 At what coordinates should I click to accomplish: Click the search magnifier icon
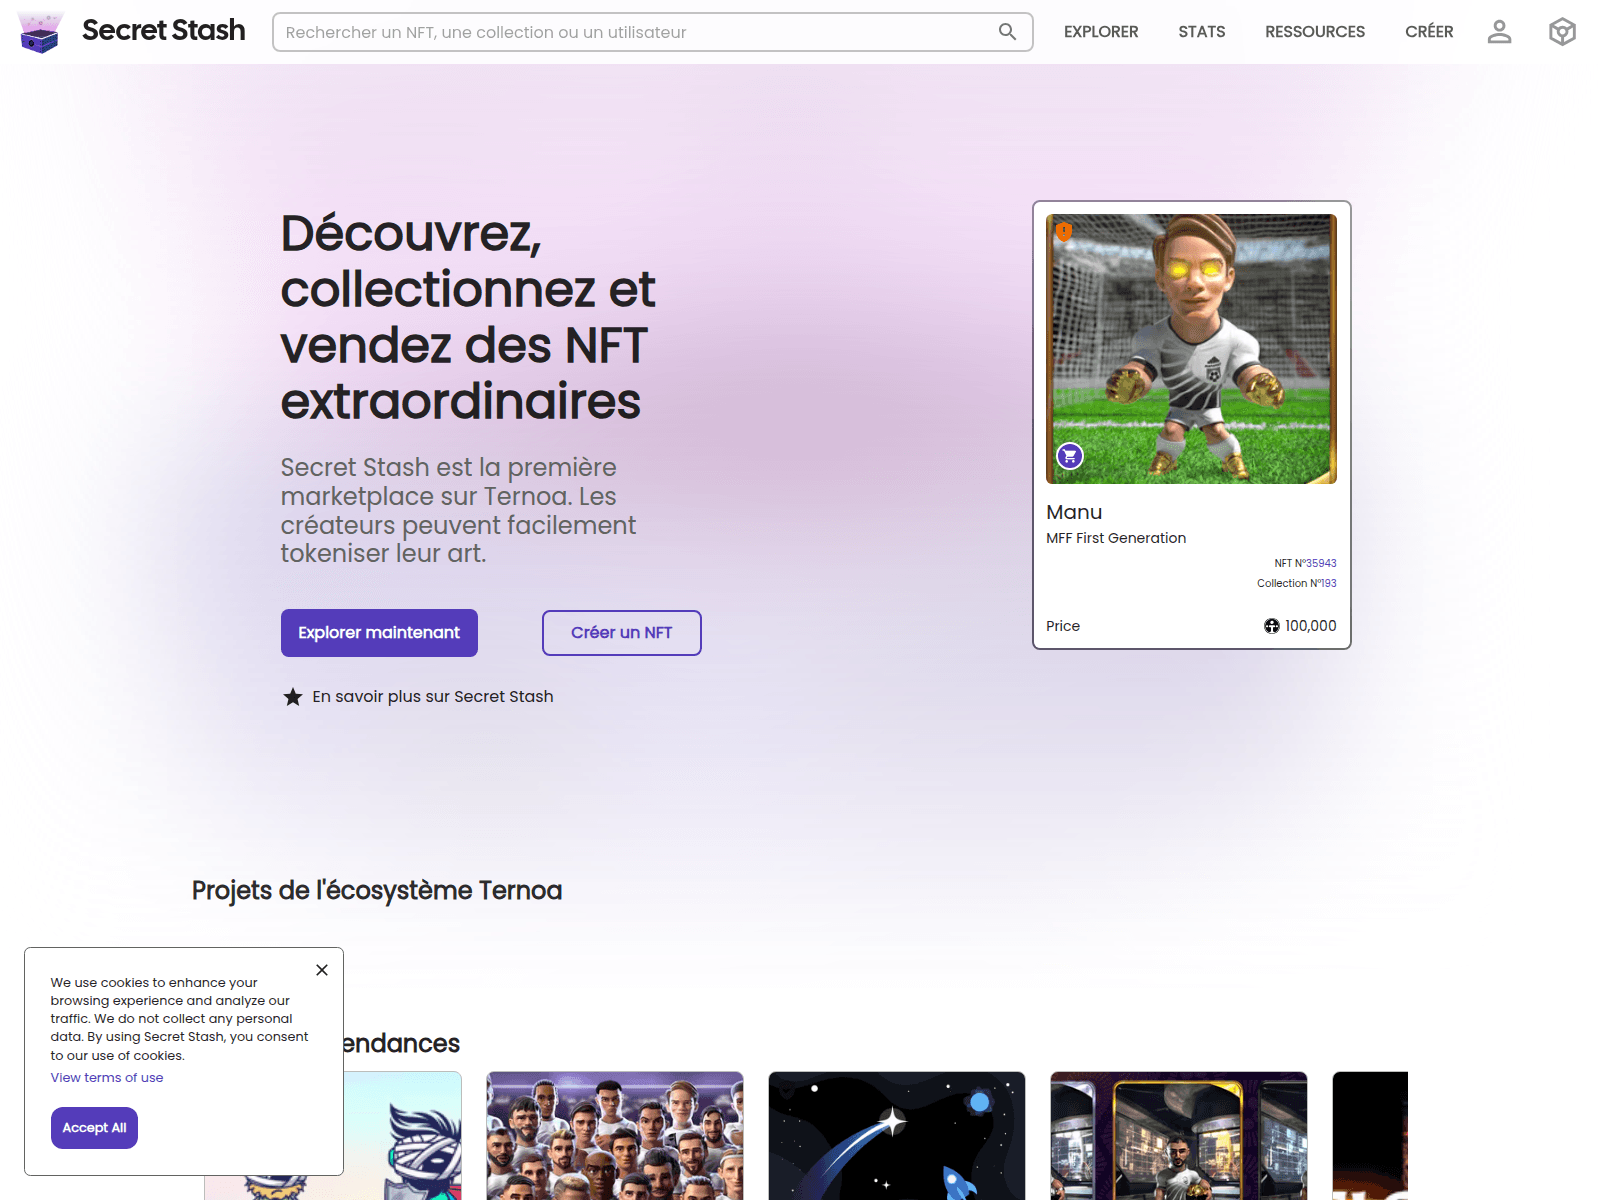pyautogui.click(x=1007, y=32)
